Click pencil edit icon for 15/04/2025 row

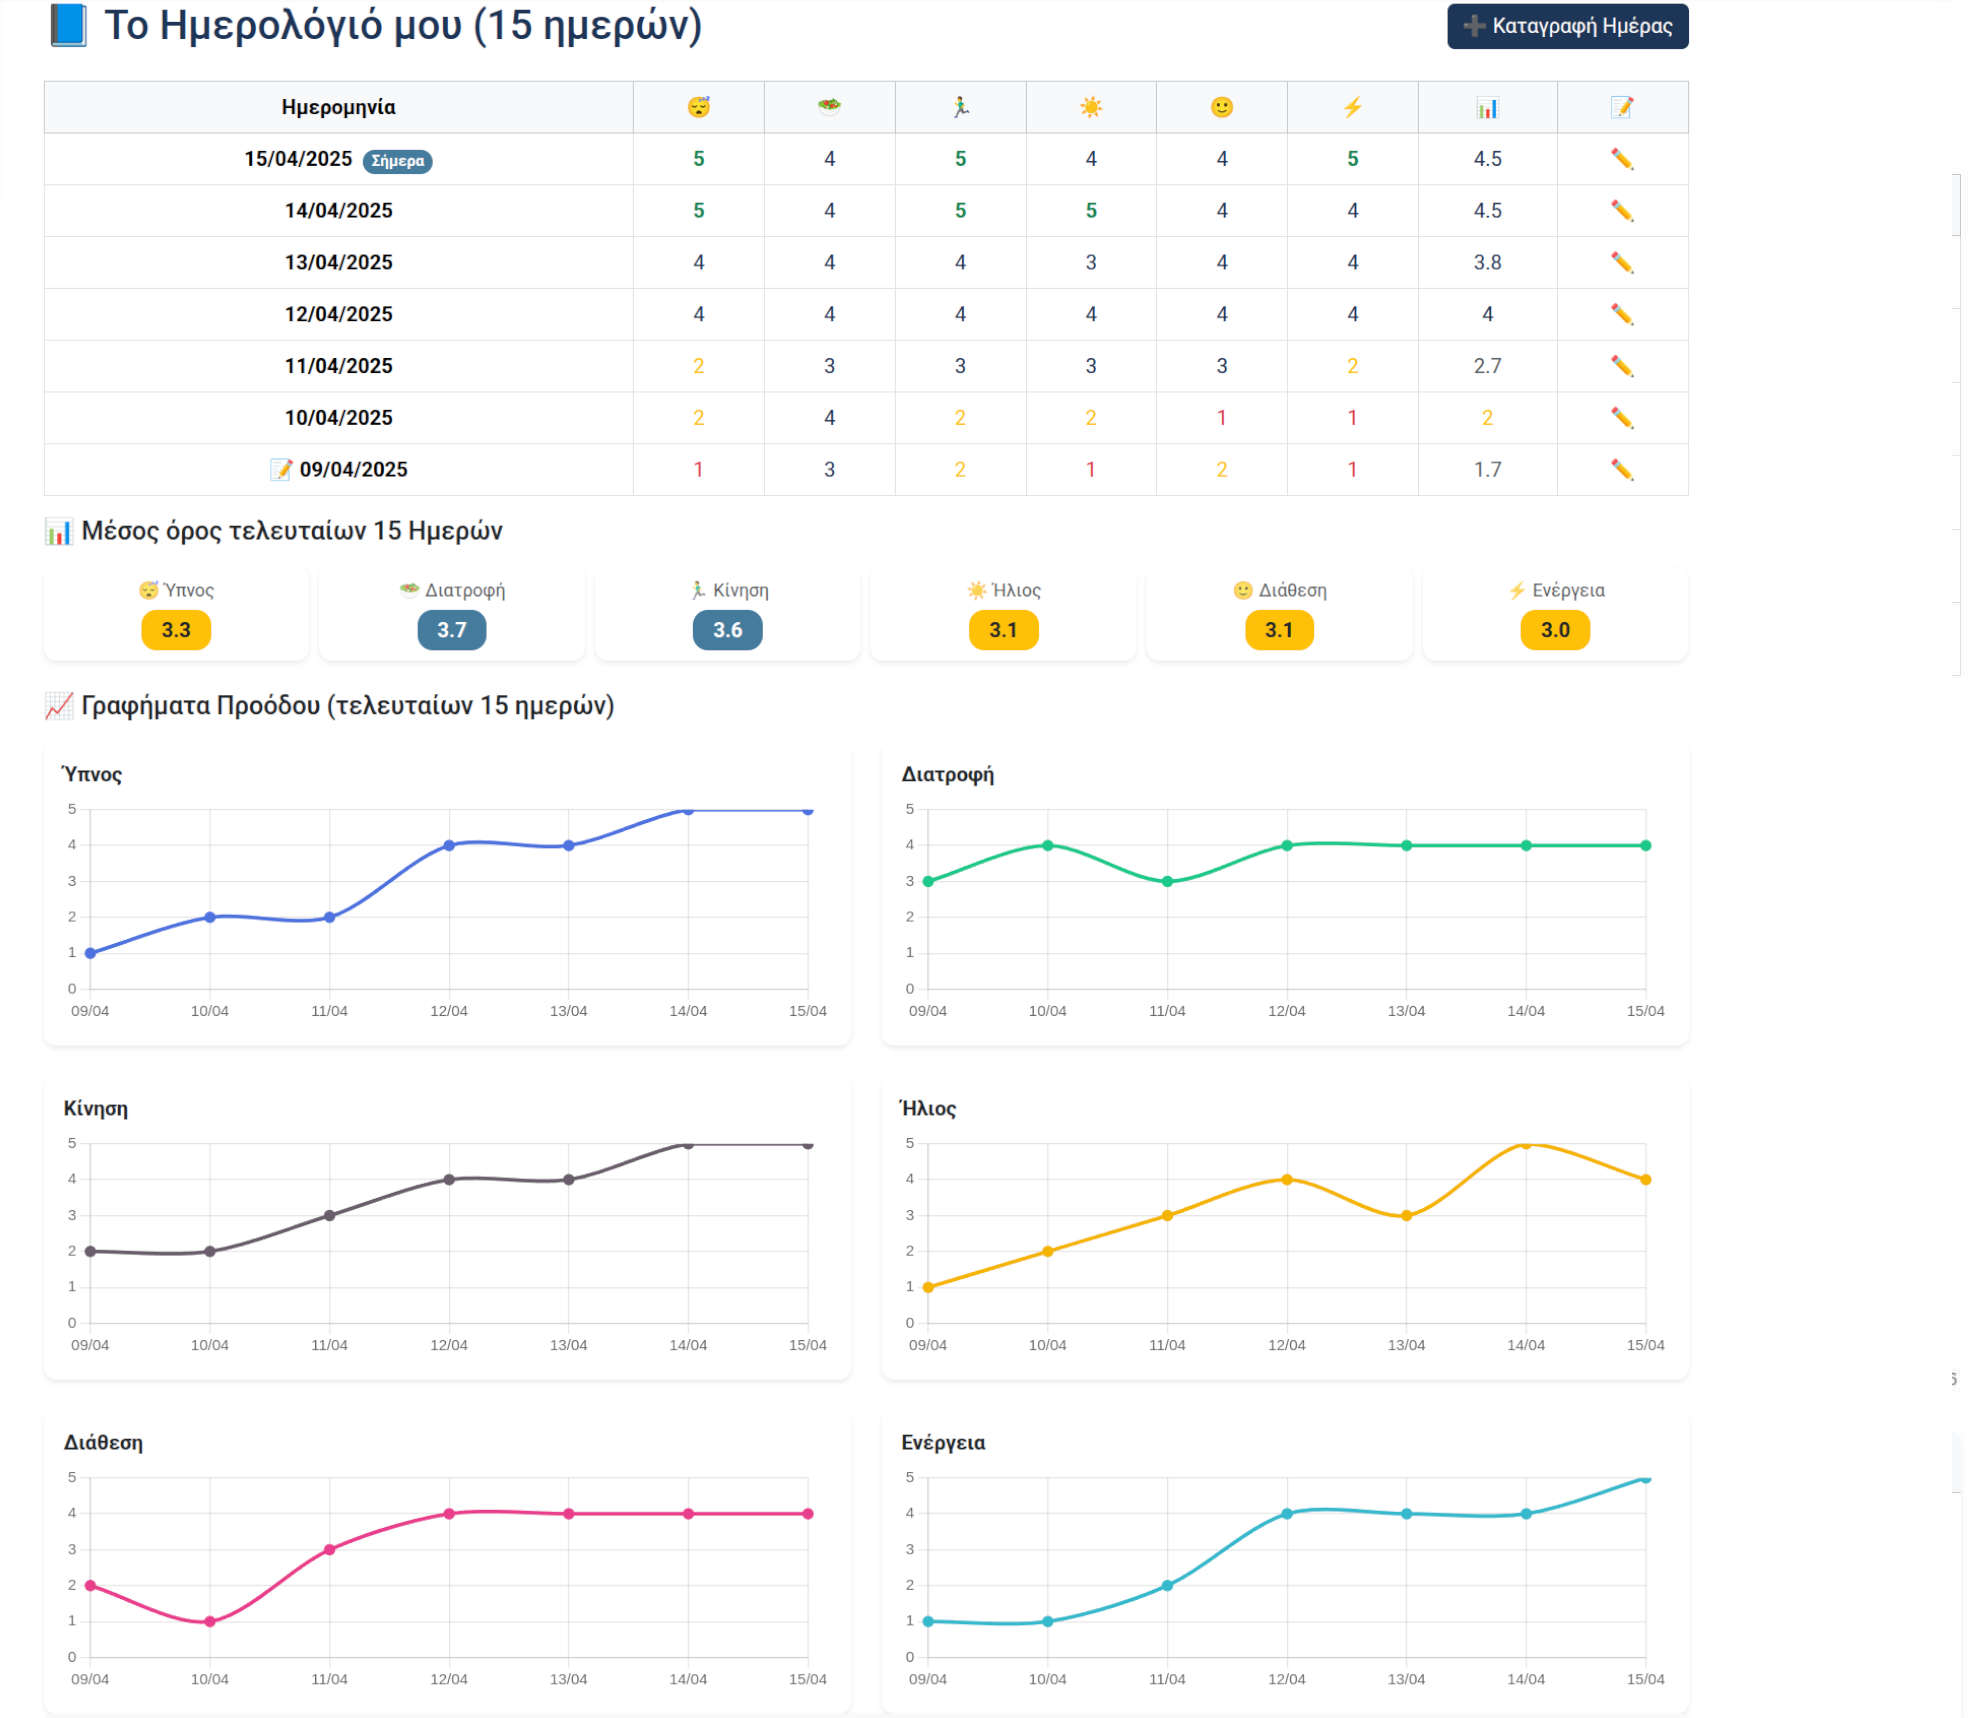coord(1621,159)
